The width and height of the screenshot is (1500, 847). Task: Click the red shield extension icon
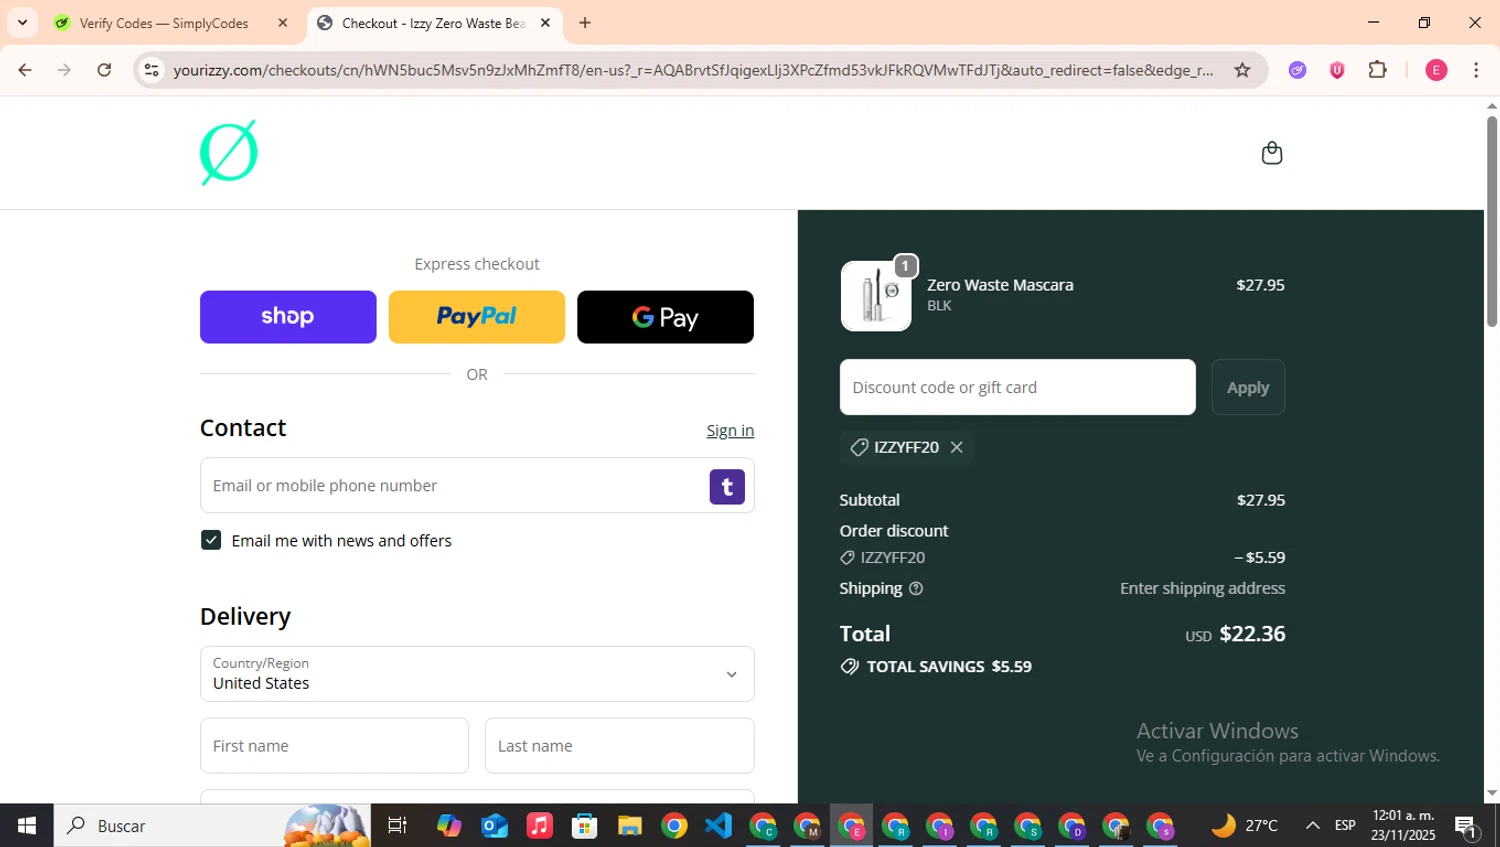pyautogui.click(x=1337, y=70)
